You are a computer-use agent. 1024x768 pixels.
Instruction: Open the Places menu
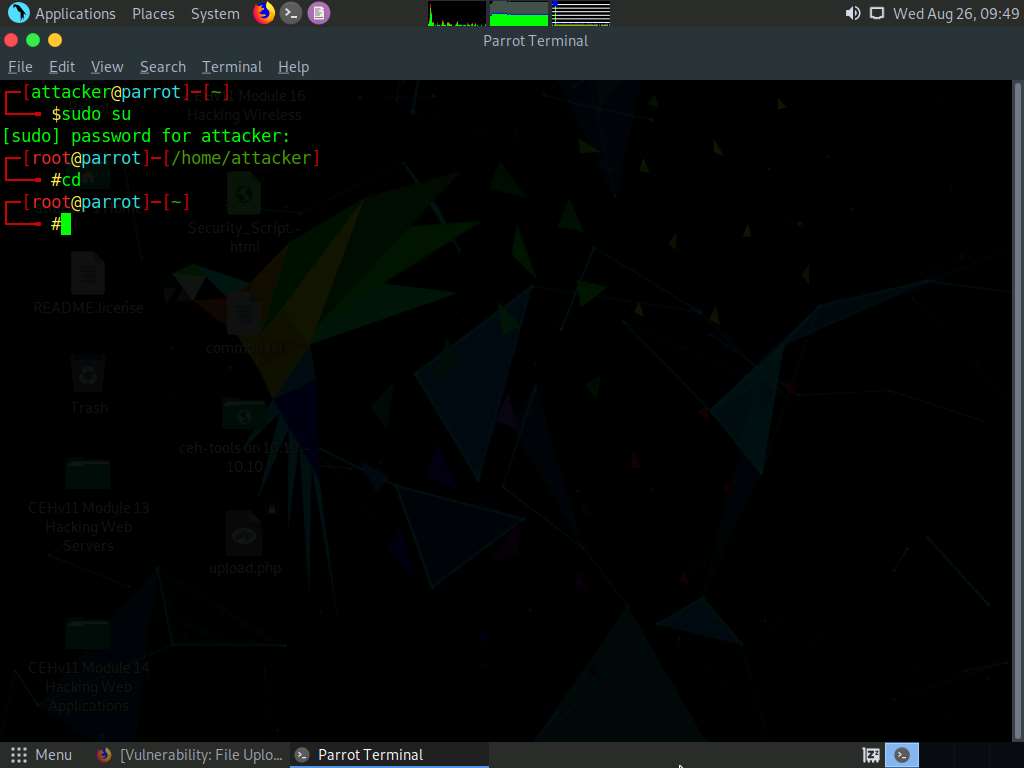pos(152,13)
